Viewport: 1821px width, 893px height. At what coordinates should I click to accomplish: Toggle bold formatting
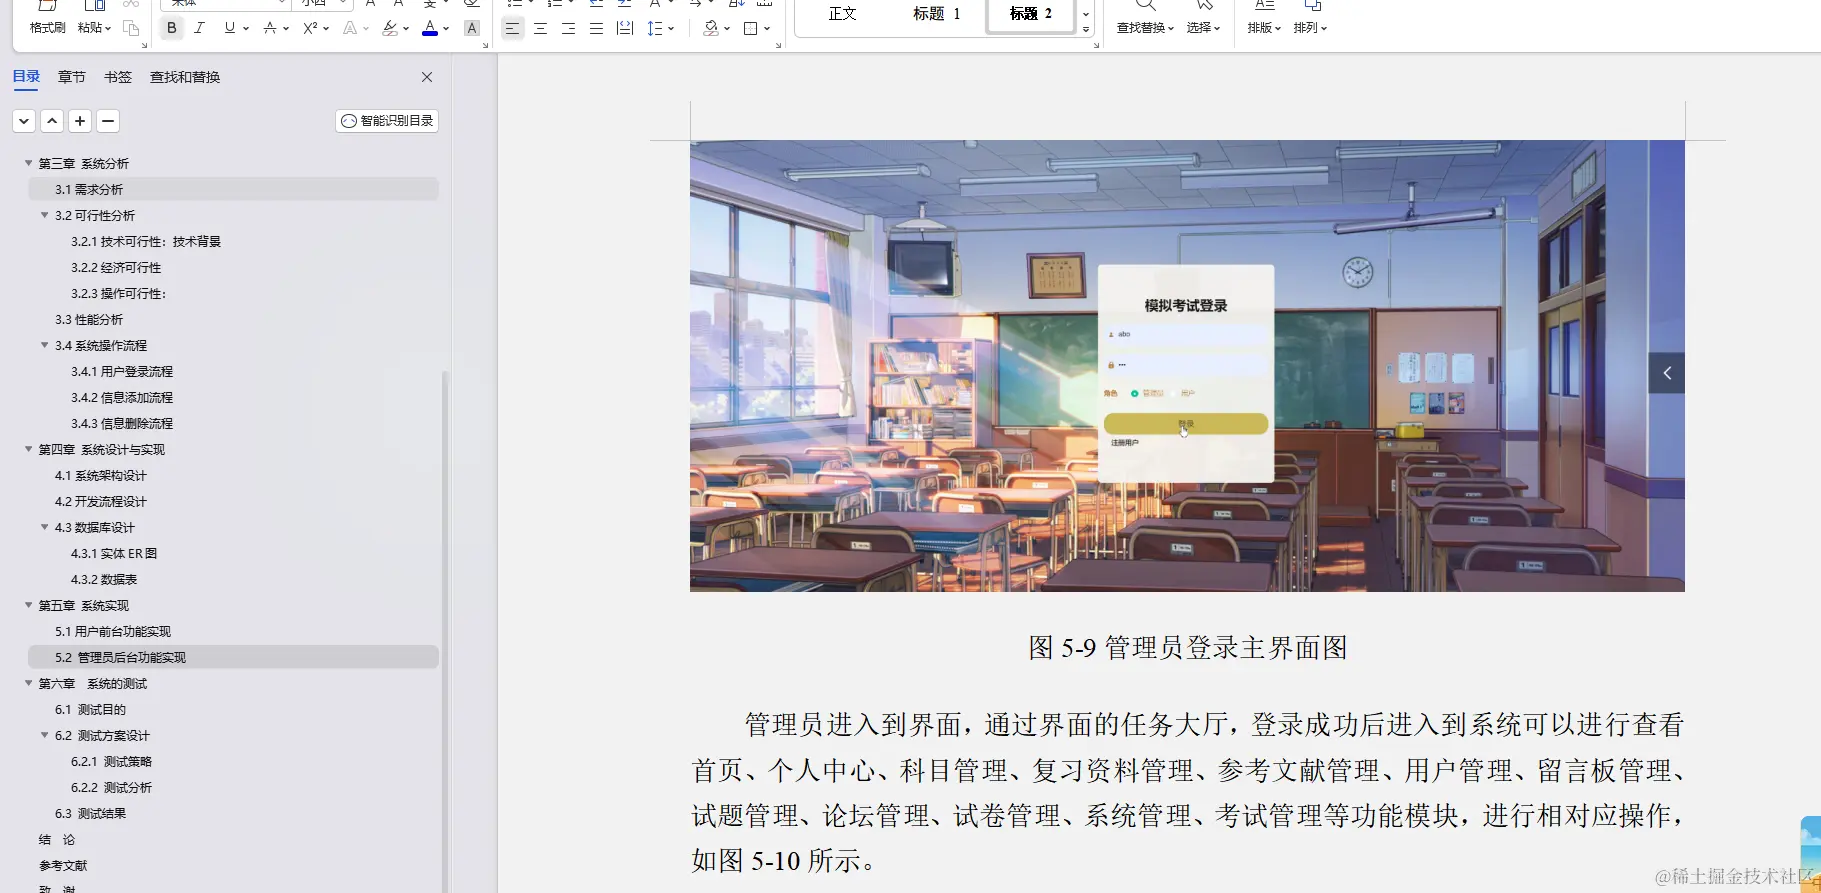[x=172, y=28]
